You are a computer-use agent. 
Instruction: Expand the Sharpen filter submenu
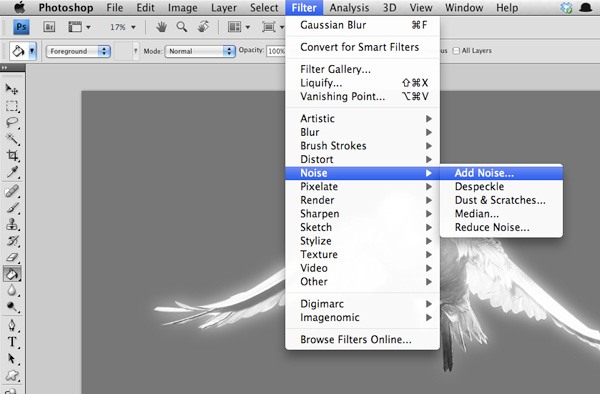click(363, 214)
